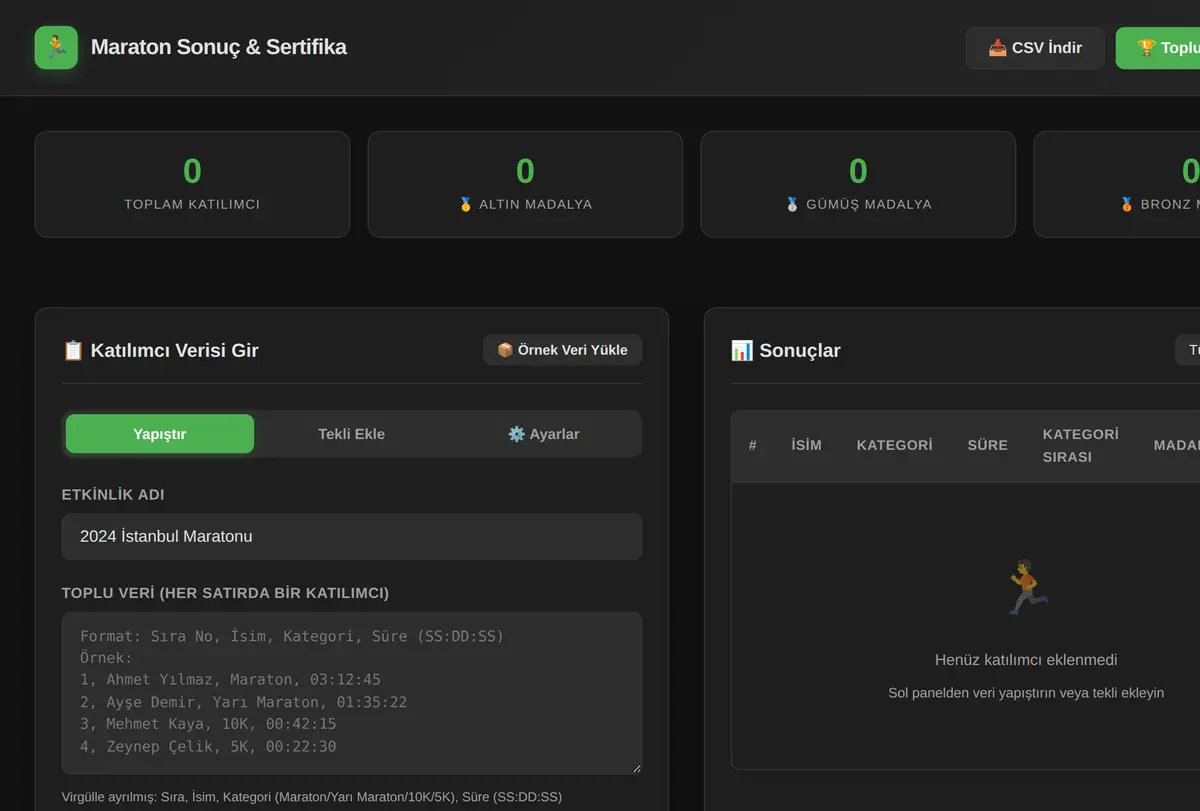Click the Katılımcı Verisi Gir heading
1200x811 pixels.
pos(160,350)
